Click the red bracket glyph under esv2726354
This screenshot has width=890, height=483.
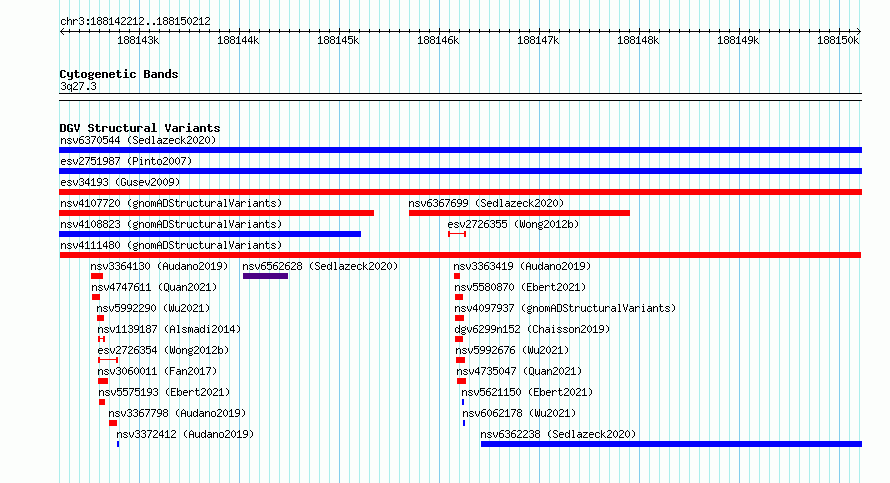pyautogui.click(x=108, y=360)
